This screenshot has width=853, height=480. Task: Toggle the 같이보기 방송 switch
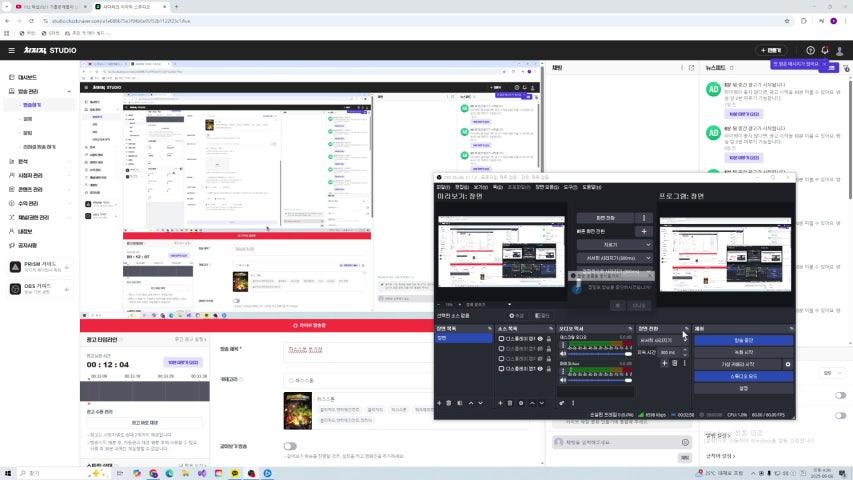pos(290,446)
